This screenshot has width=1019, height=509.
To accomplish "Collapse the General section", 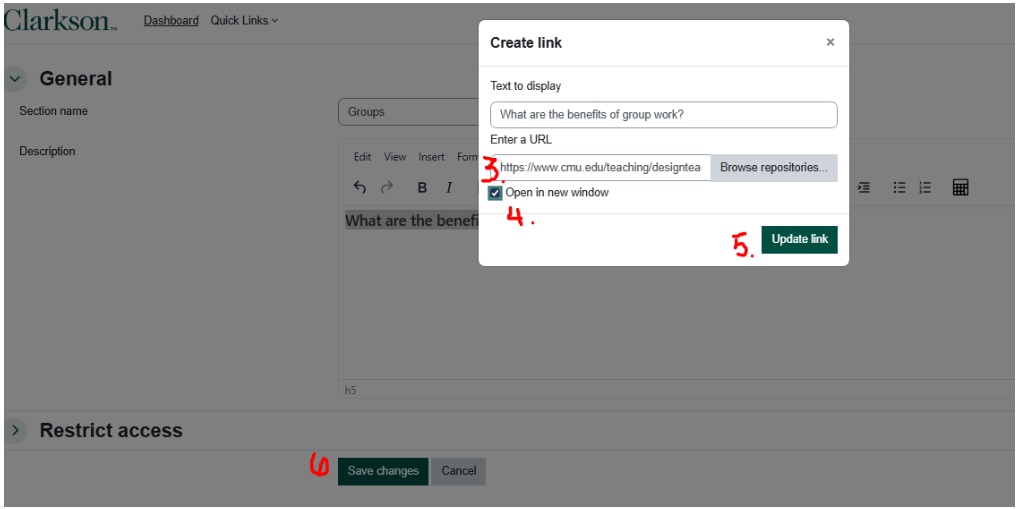I will 15,79.
